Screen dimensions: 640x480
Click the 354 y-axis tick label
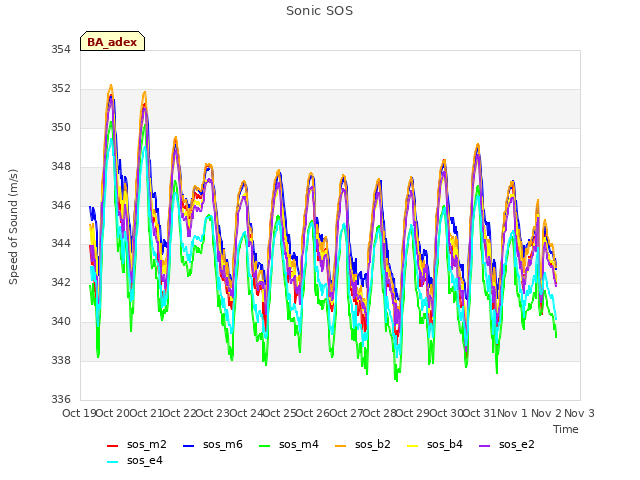pos(61,50)
